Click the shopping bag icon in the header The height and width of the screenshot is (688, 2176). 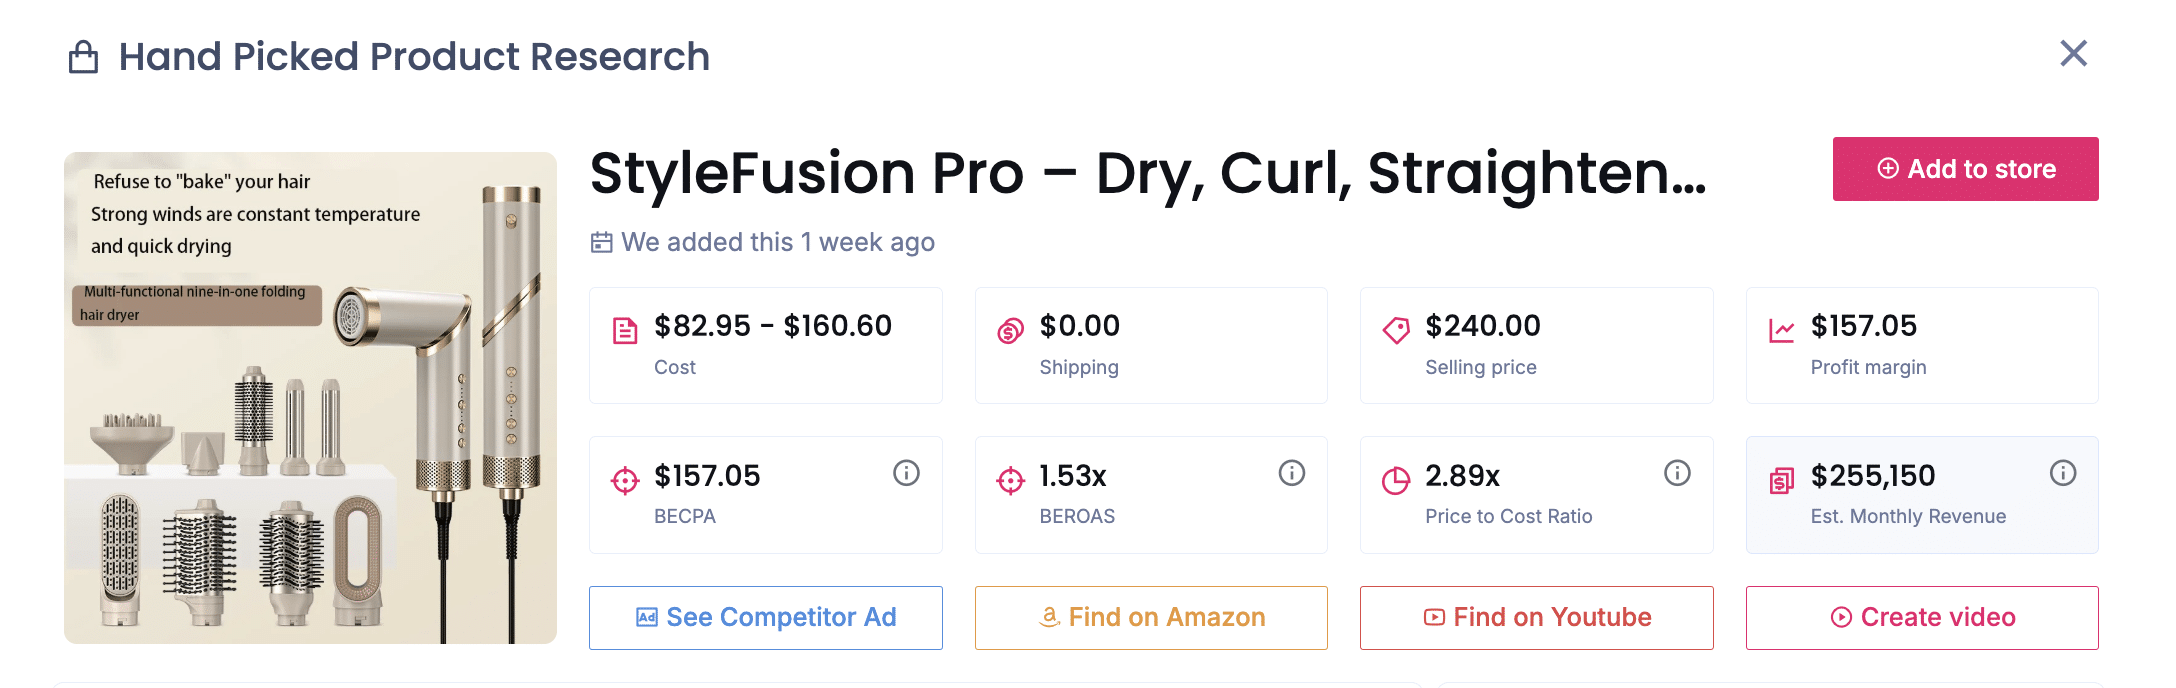[x=84, y=56]
